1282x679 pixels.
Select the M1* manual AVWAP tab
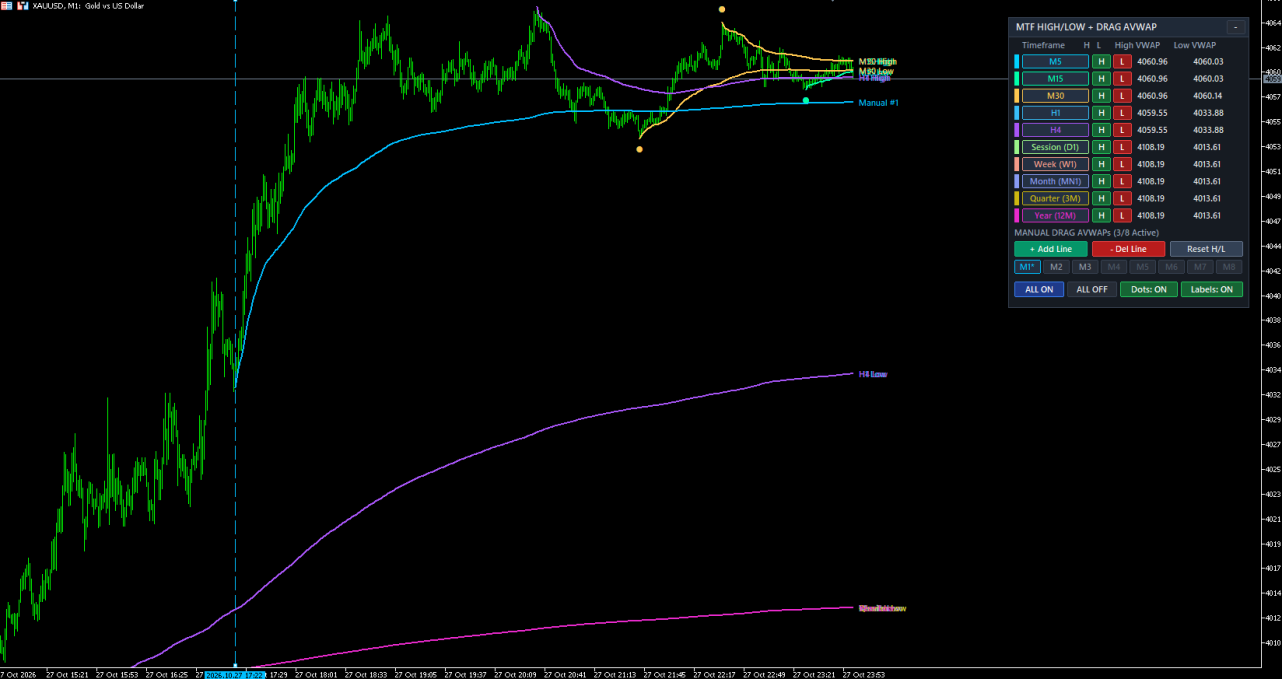coord(1027,267)
